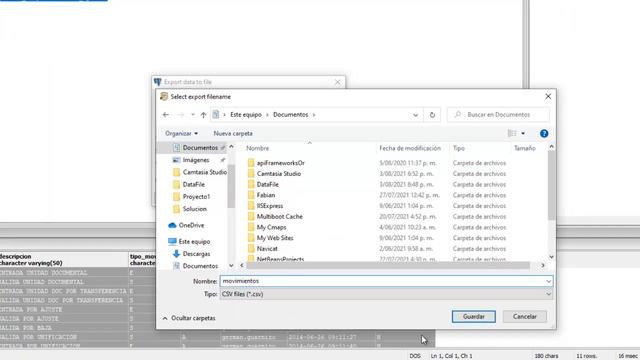Select Este equipo in the address path
Image resolution: width=640 pixels, height=360 pixels.
point(246,115)
